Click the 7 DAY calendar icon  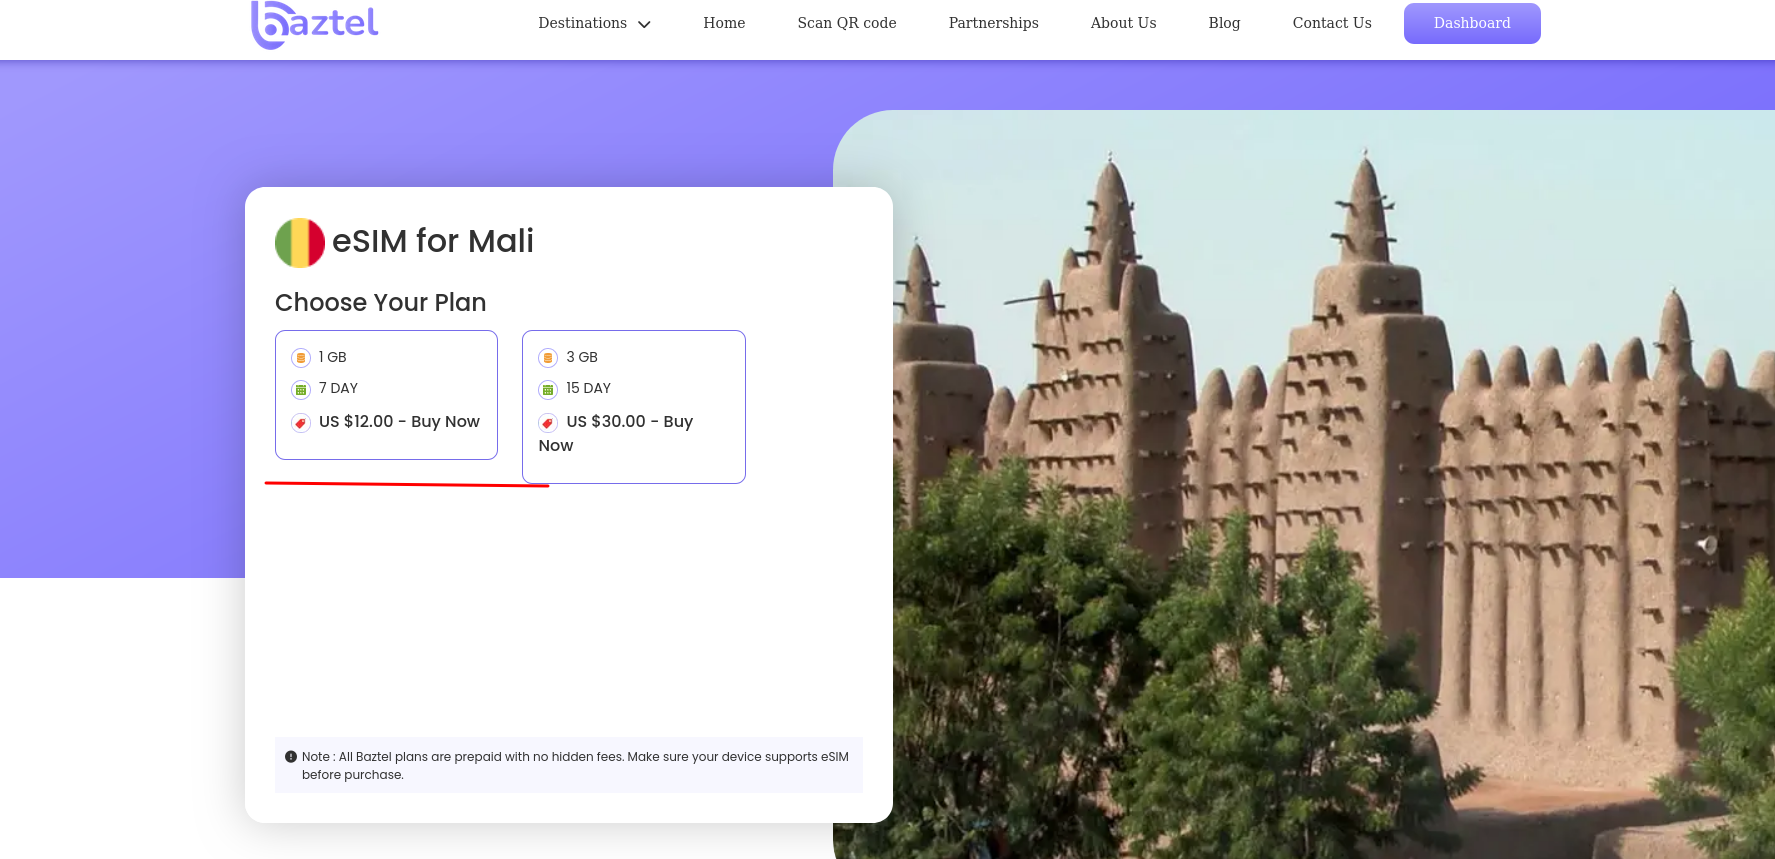[301, 390]
